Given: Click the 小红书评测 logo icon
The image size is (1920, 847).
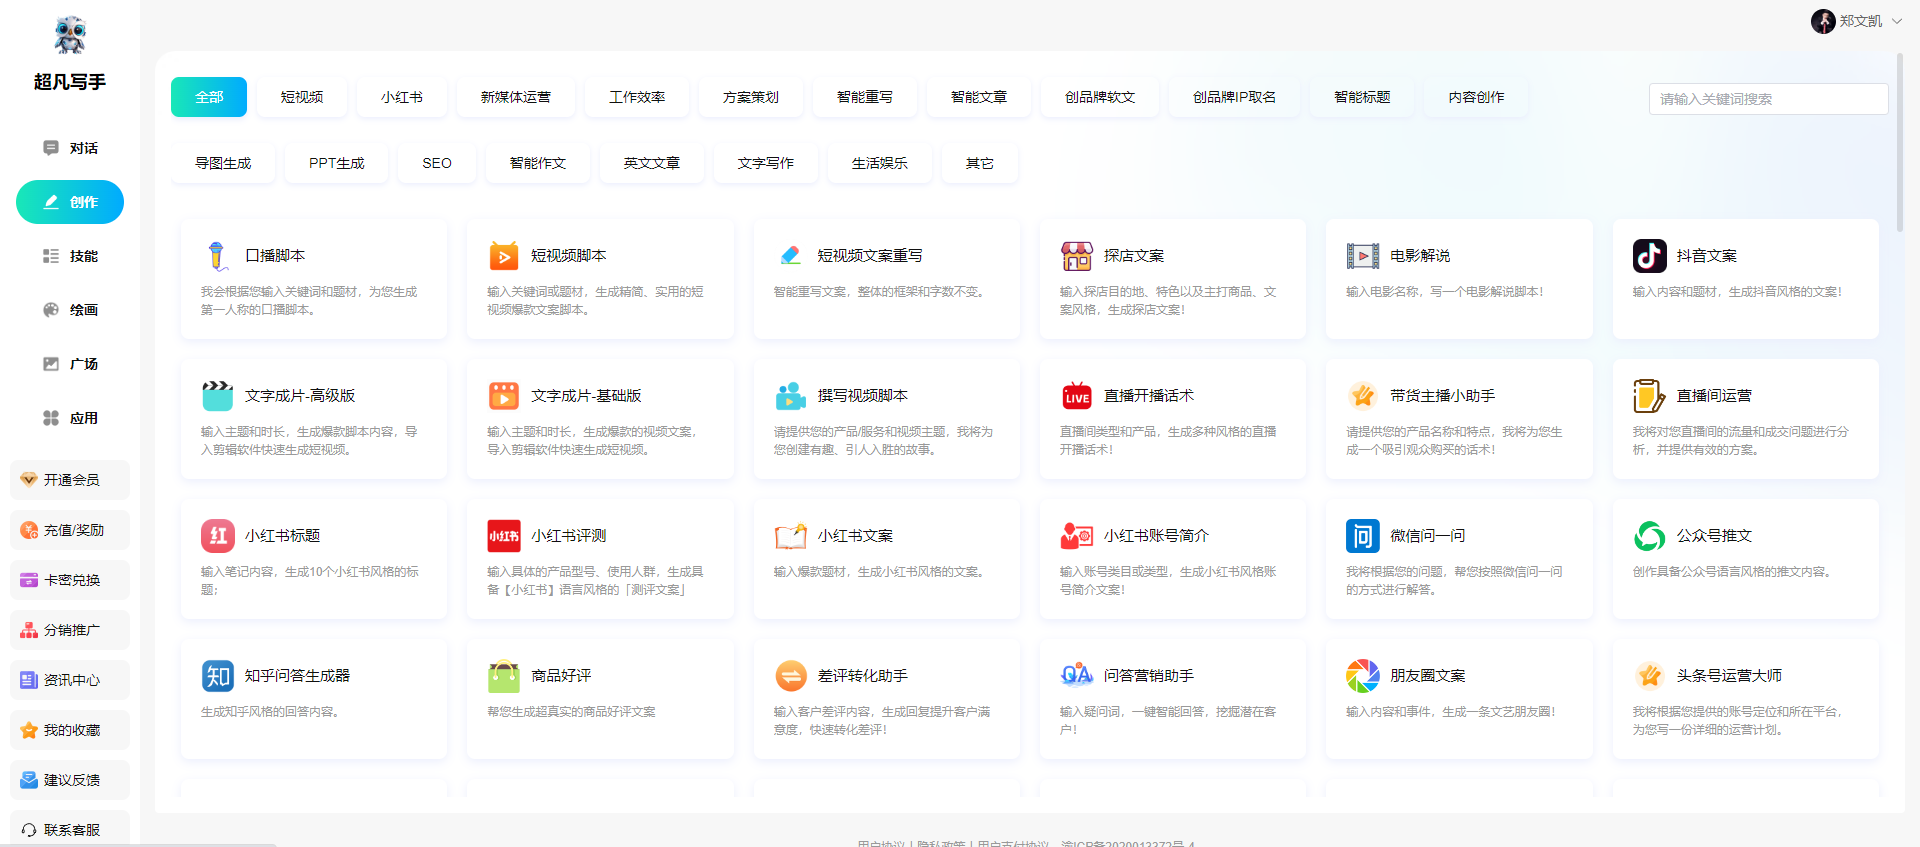Looking at the screenshot, I should (x=503, y=536).
